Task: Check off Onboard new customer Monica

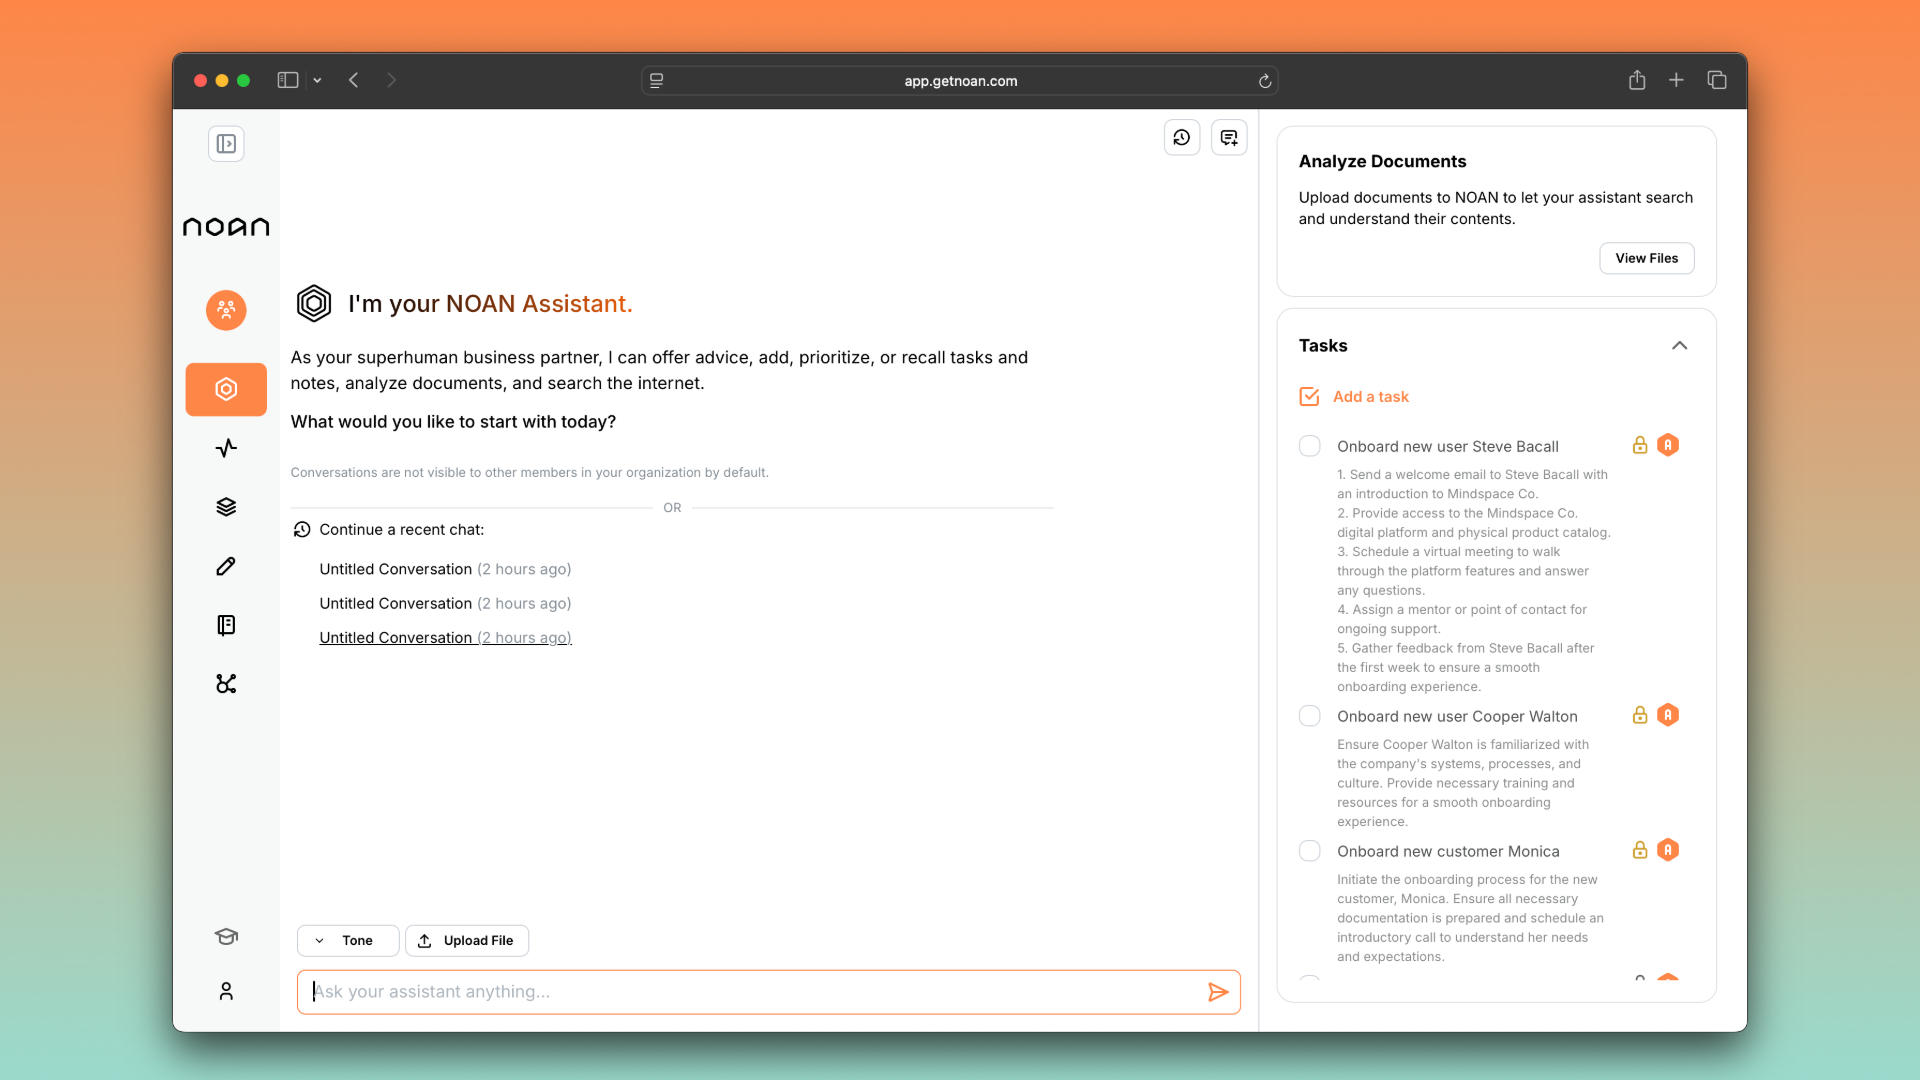Action: tap(1310, 851)
